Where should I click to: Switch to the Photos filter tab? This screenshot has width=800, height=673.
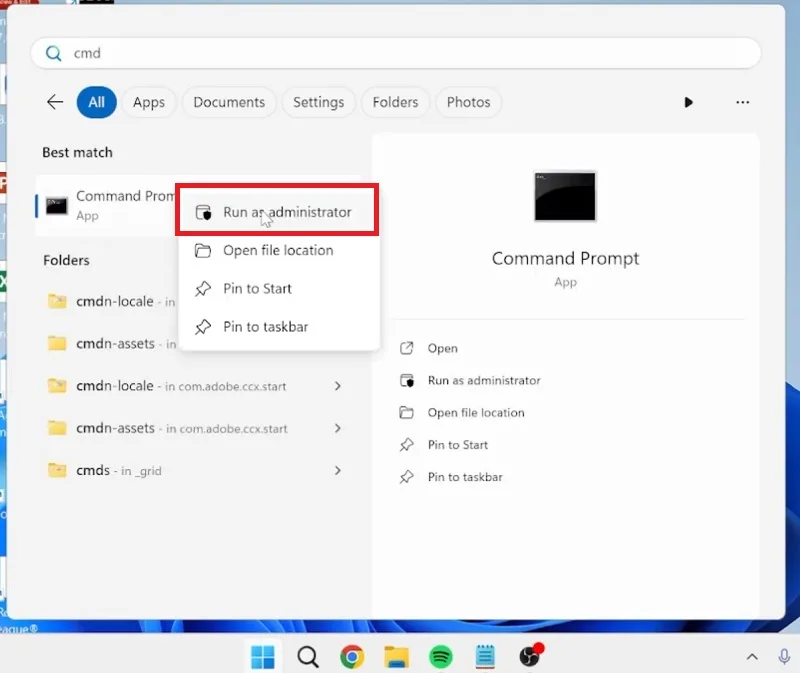468,102
